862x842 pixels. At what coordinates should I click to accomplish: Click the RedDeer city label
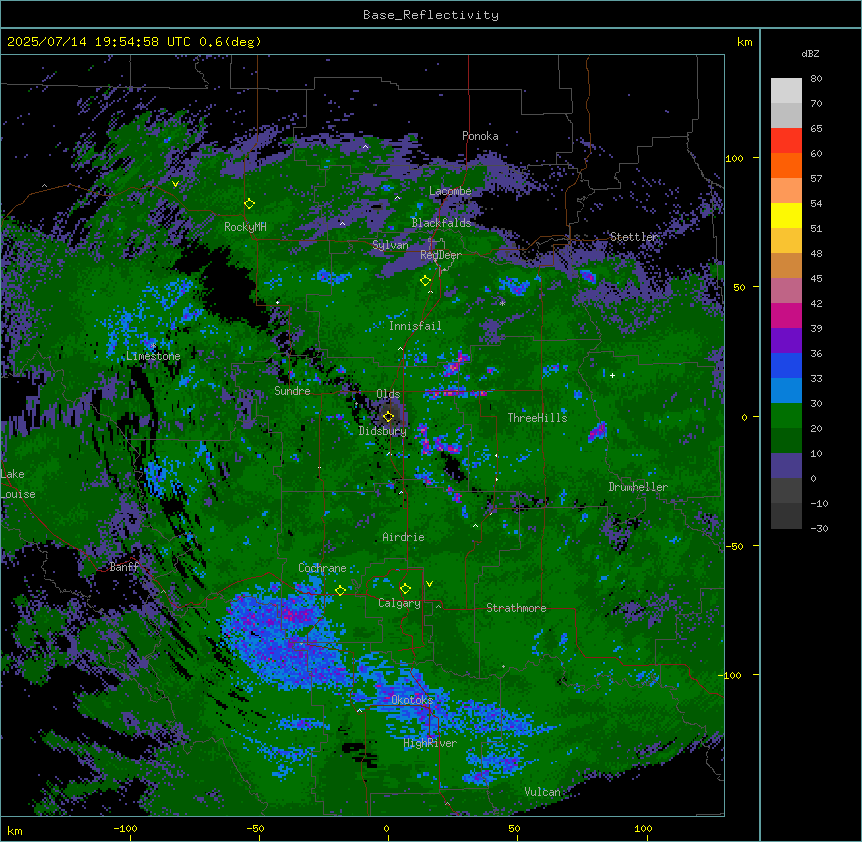click(x=441, y=255)
